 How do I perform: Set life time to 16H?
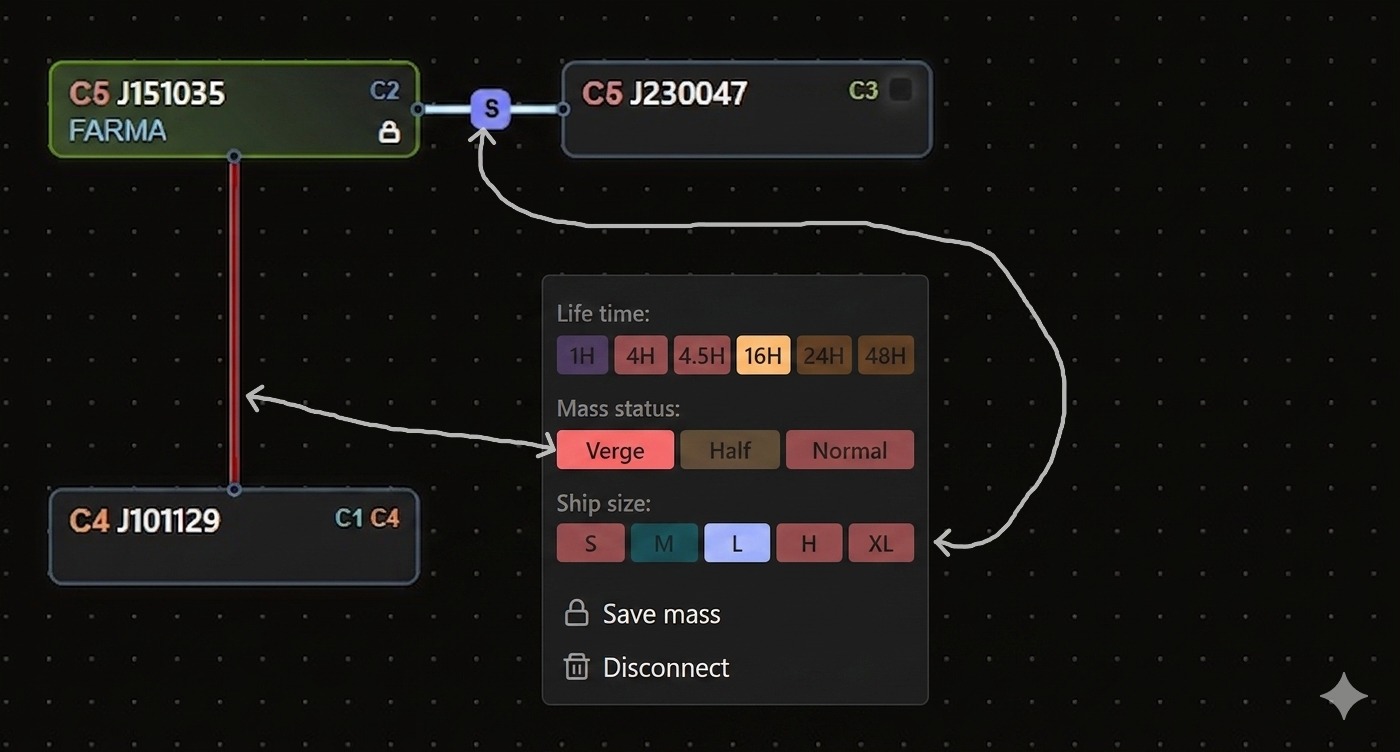(763, 355)
